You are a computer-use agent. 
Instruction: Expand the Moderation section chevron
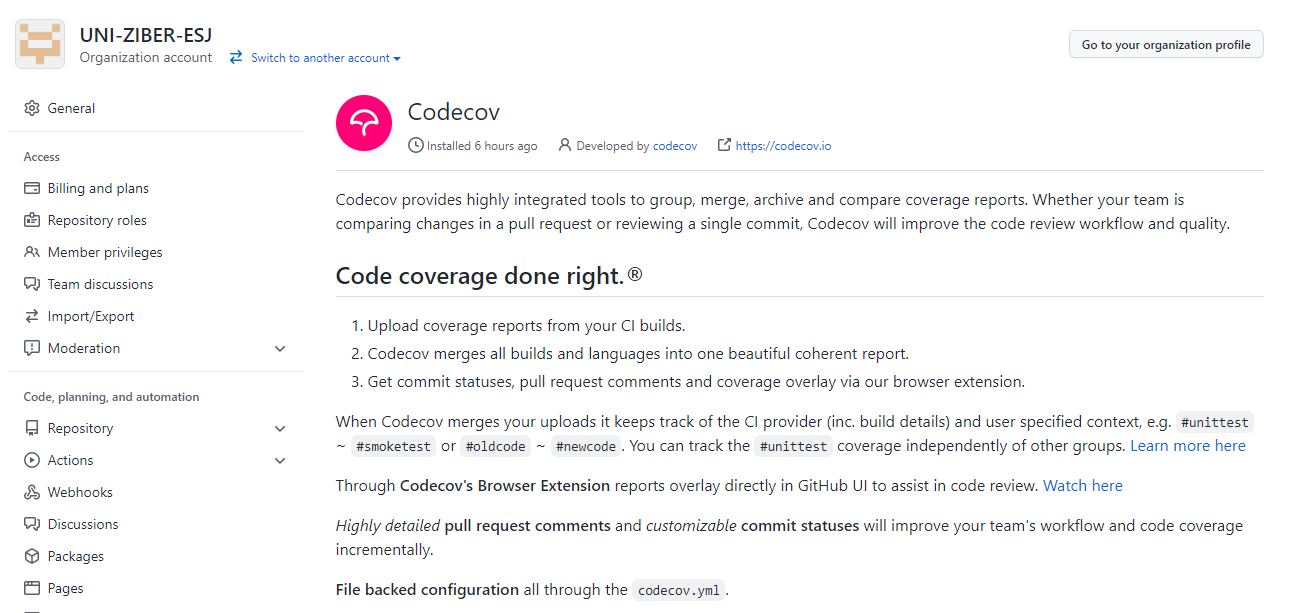click(280, 348)
